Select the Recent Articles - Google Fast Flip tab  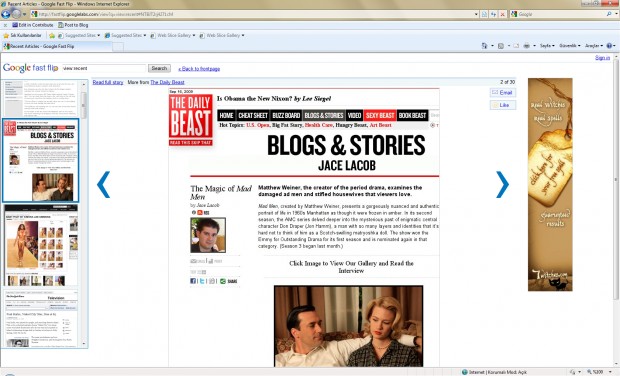pos(57,46)
